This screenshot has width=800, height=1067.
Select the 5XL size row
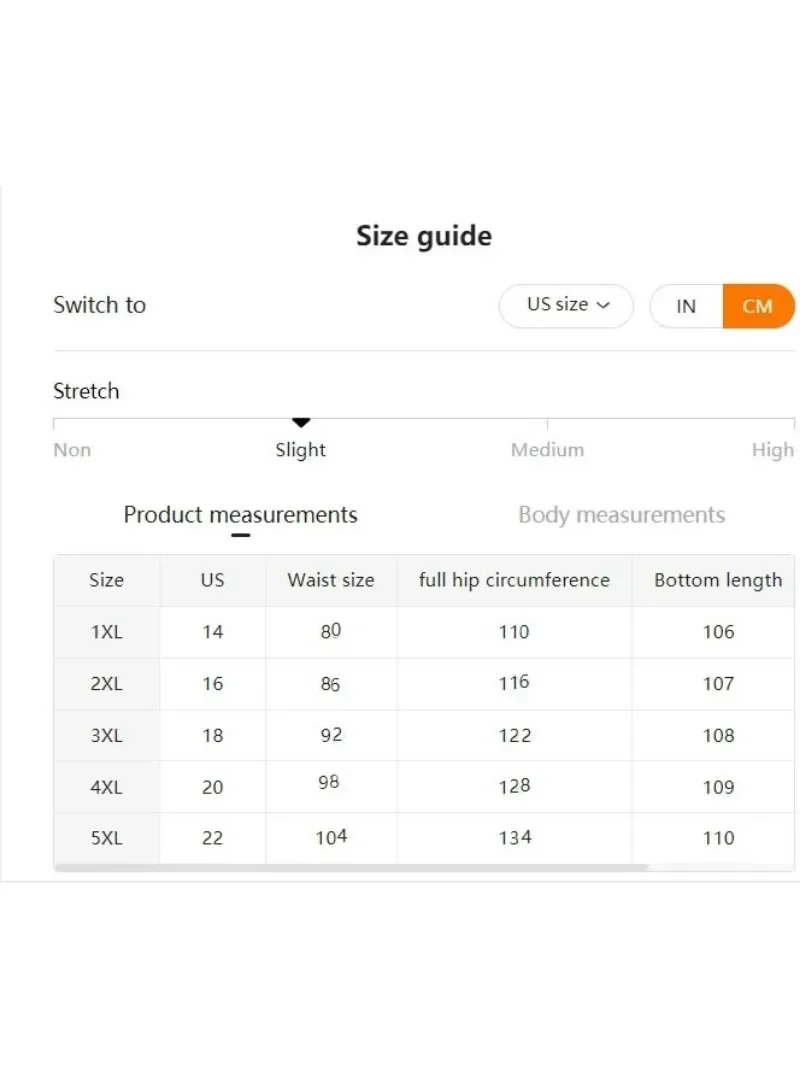[107, 839]
